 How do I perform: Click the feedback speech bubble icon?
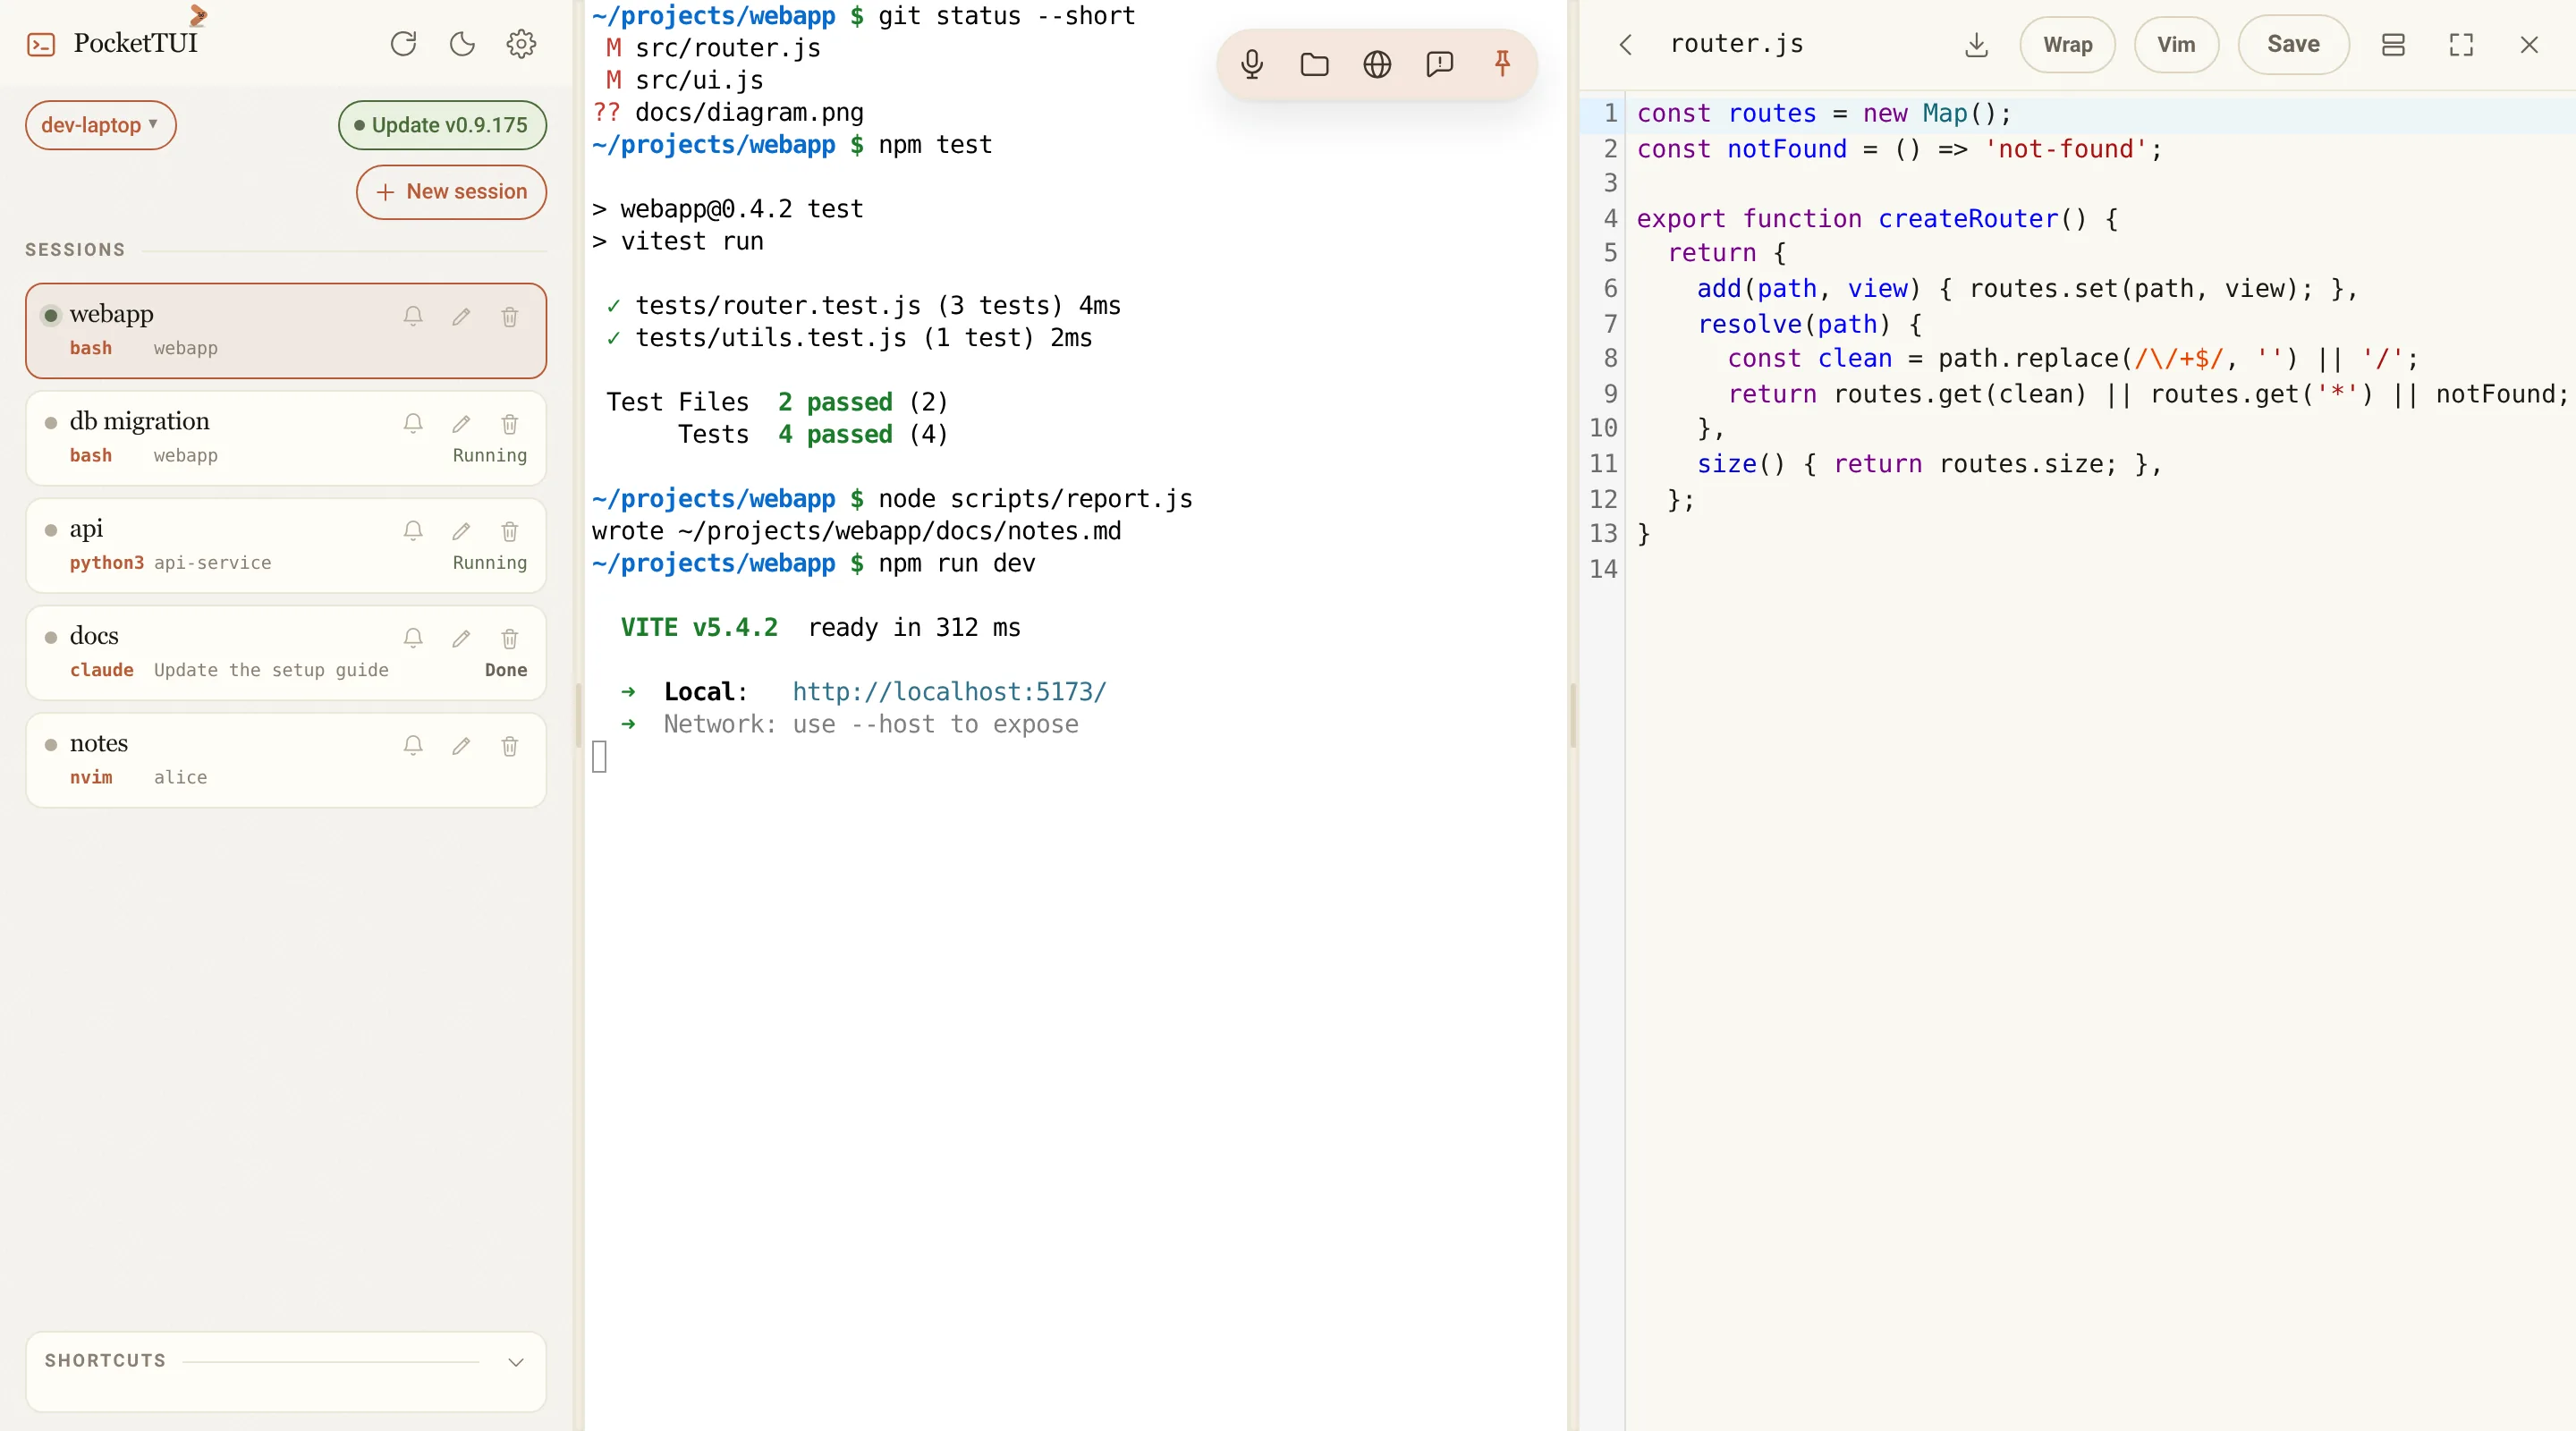tap(1439, 65)
